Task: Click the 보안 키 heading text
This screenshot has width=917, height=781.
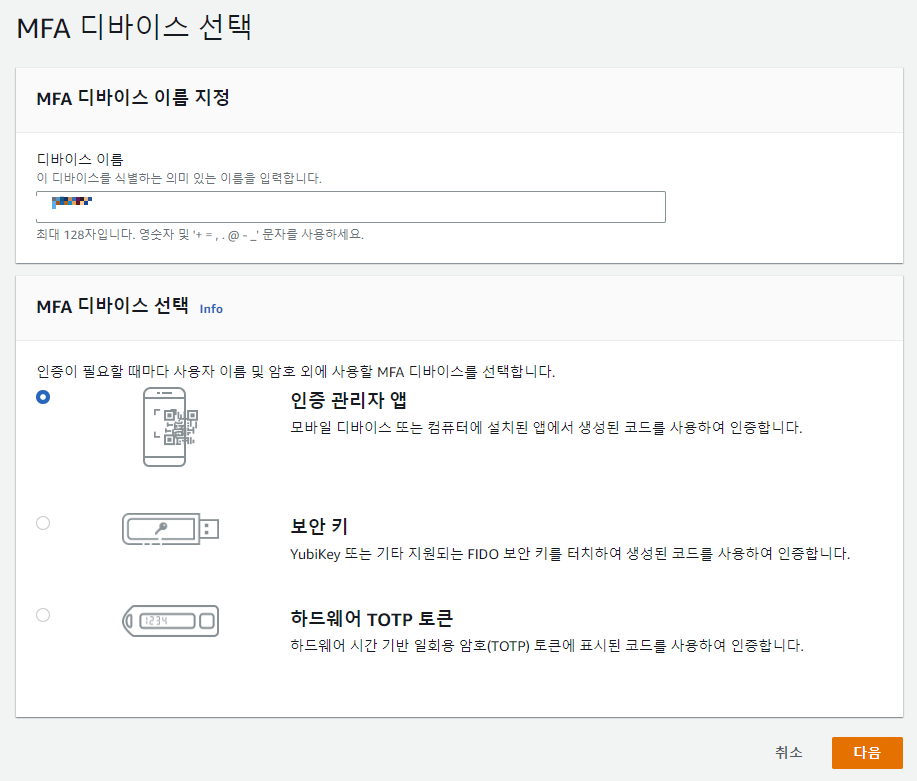Action: tap(319, 526)
